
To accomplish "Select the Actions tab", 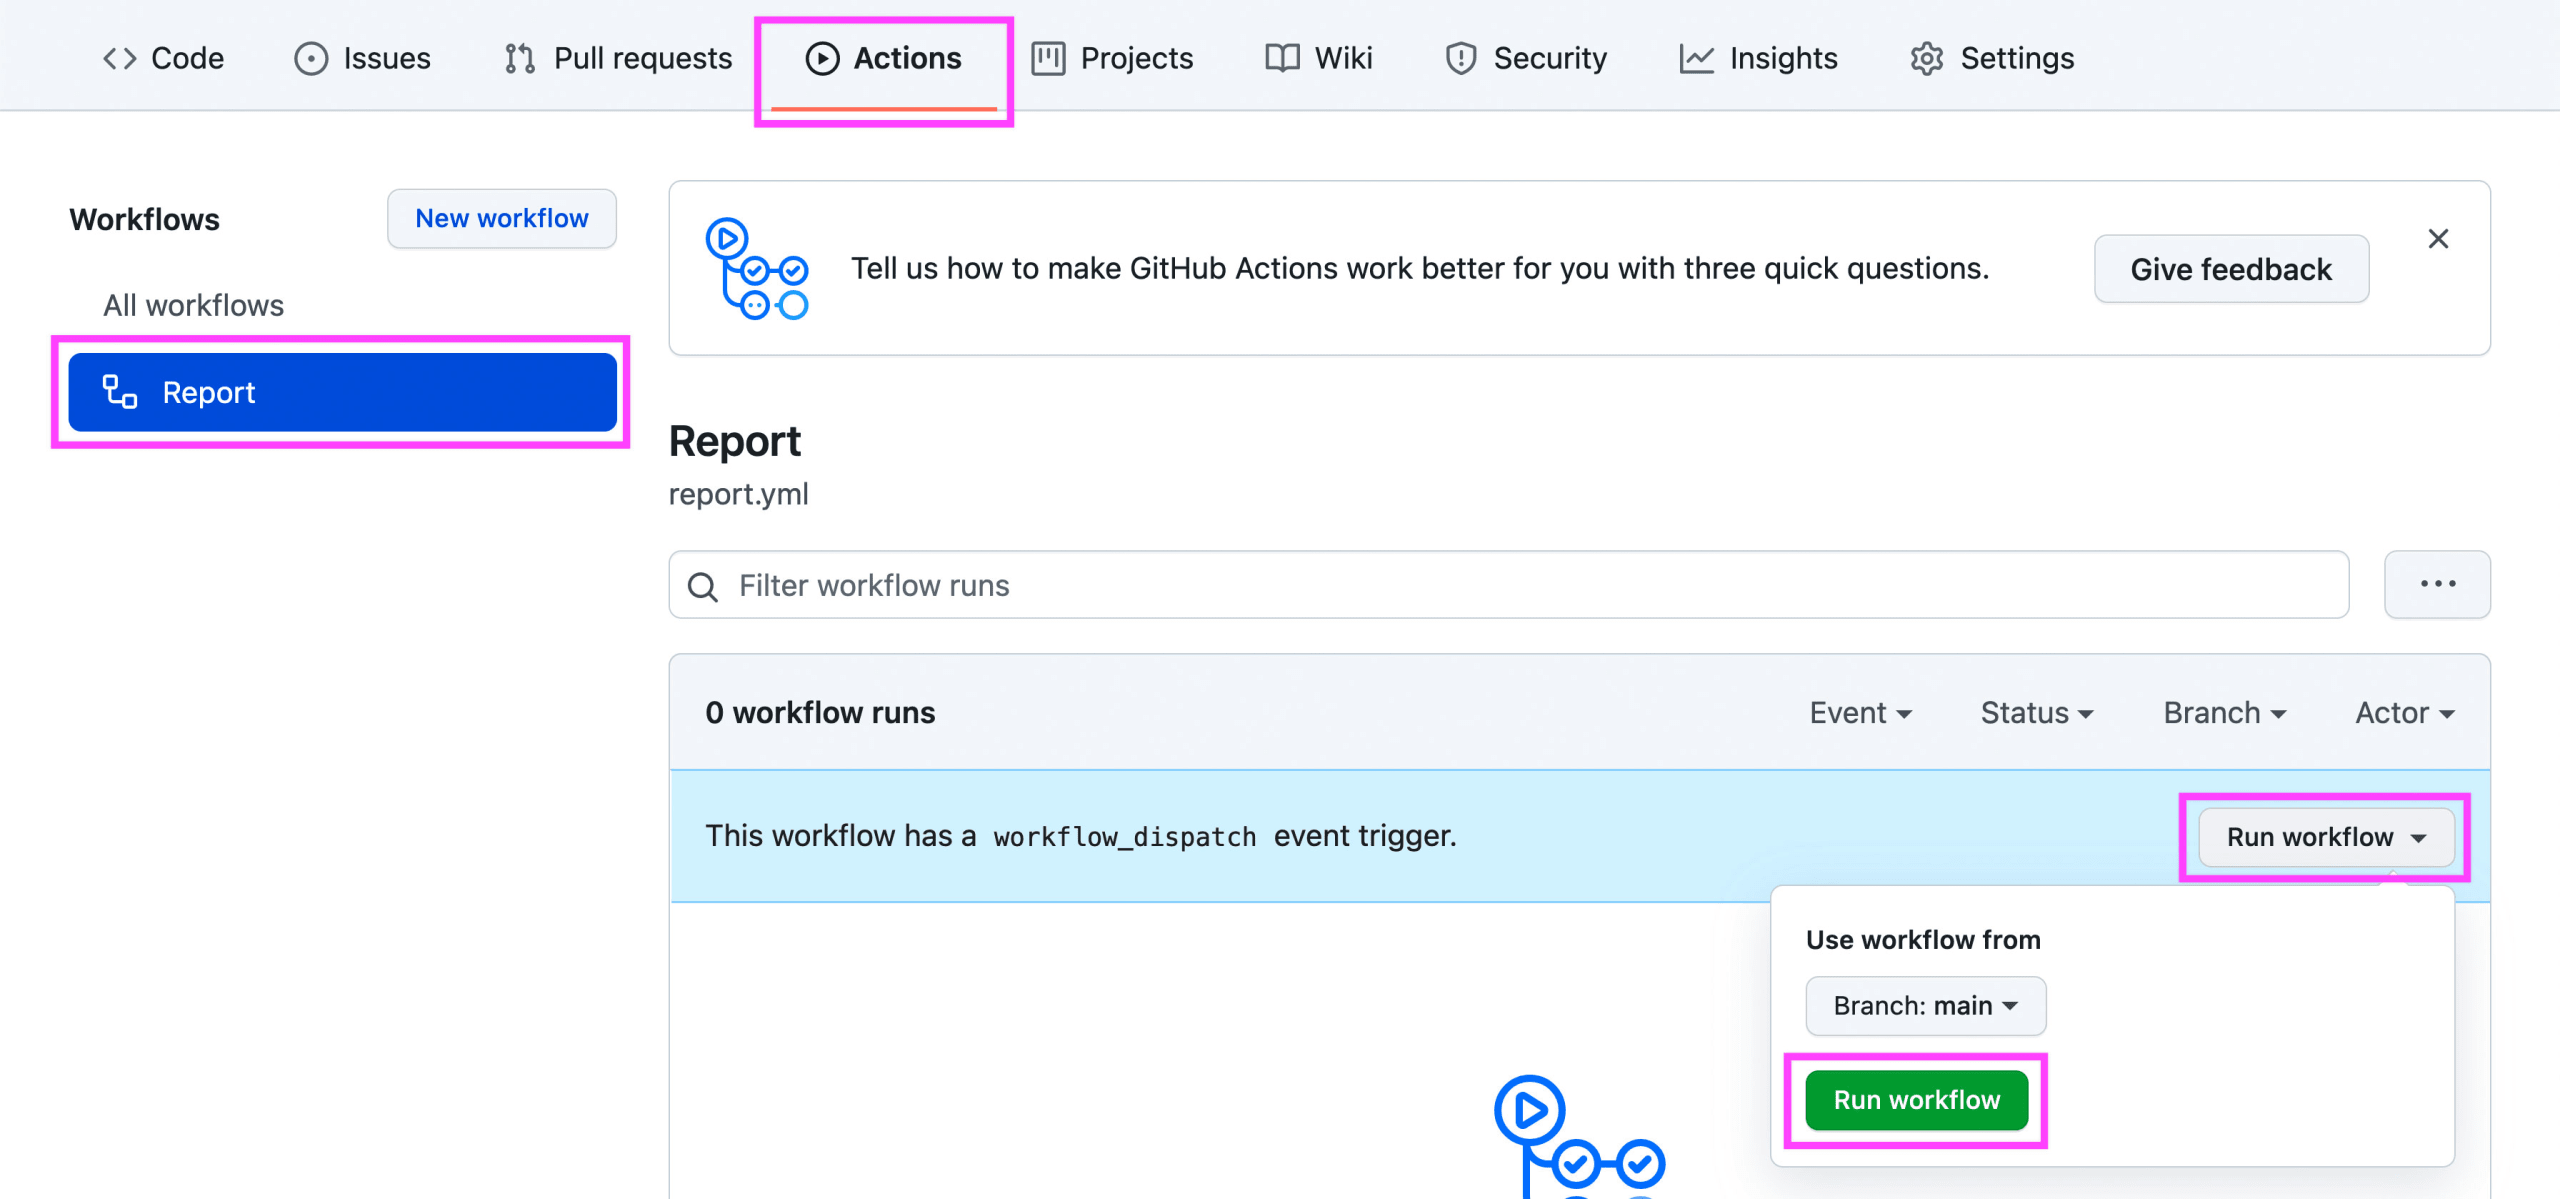I will point(884,58).
